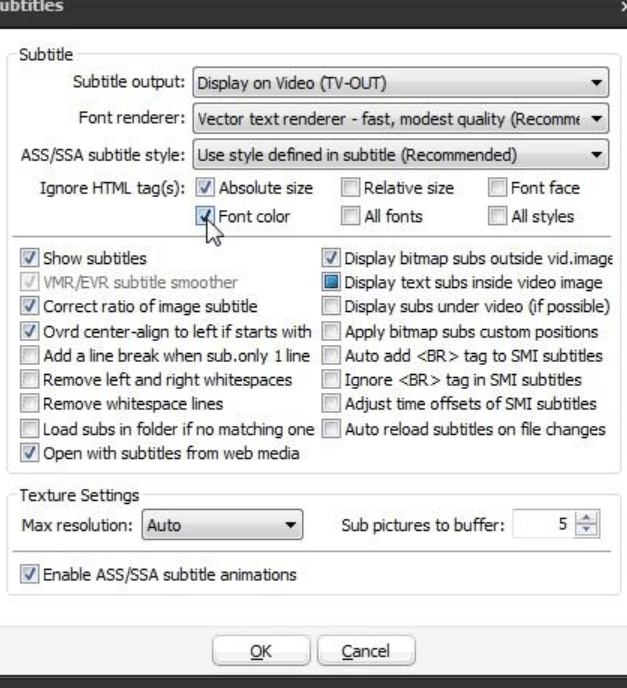Viewport: 627px width, 688px height.
Task: Confirm settings with the OK button
Action: coord(261,651)
